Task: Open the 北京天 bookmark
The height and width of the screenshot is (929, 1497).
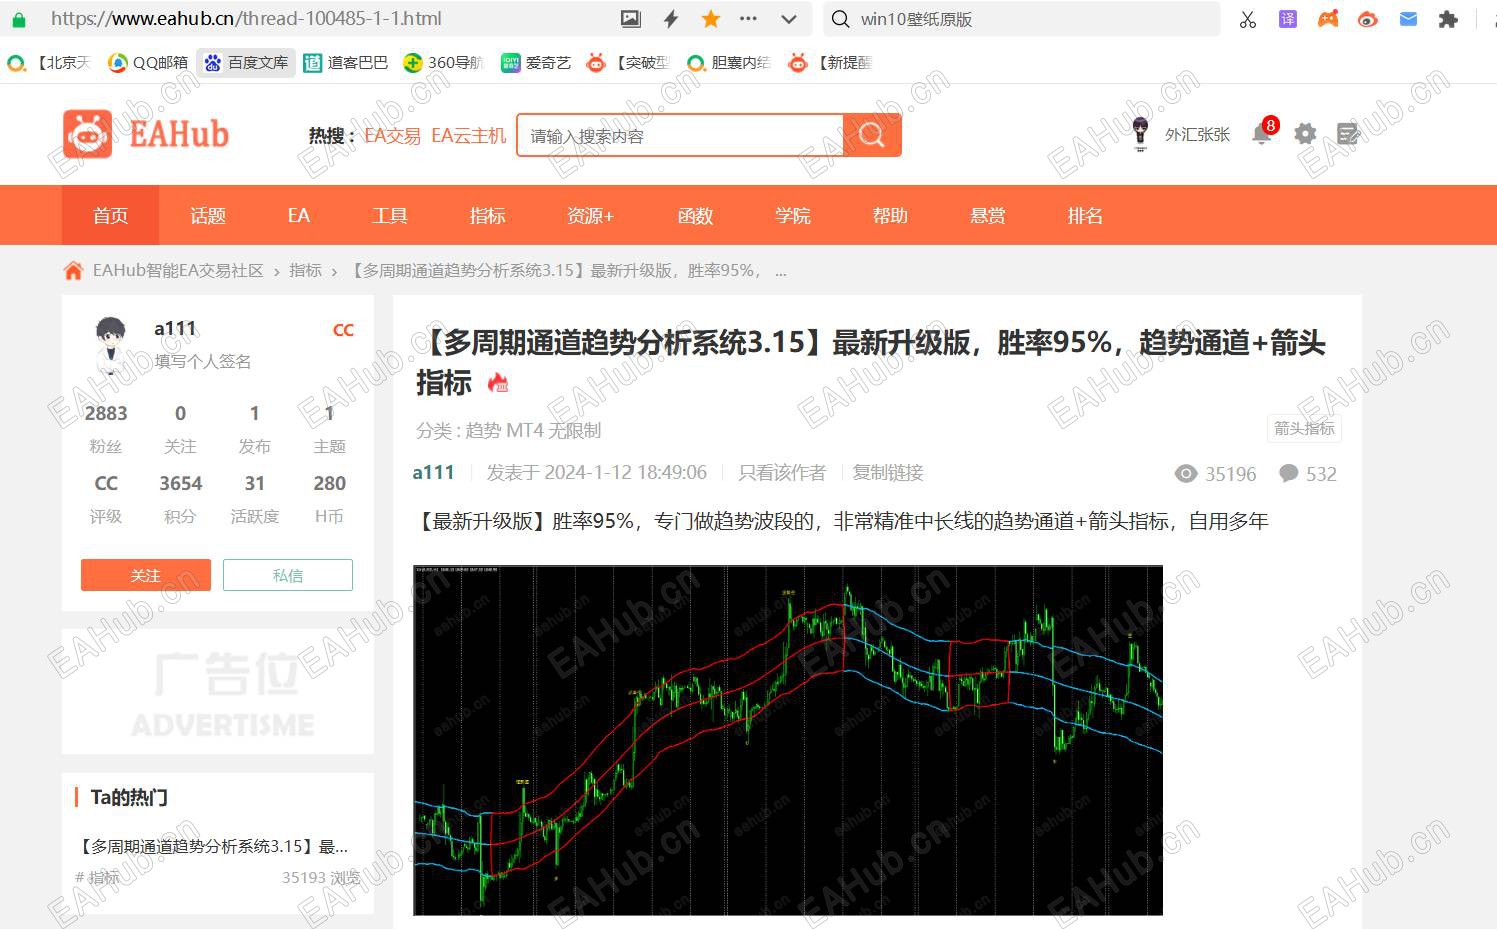Action: 49,63
